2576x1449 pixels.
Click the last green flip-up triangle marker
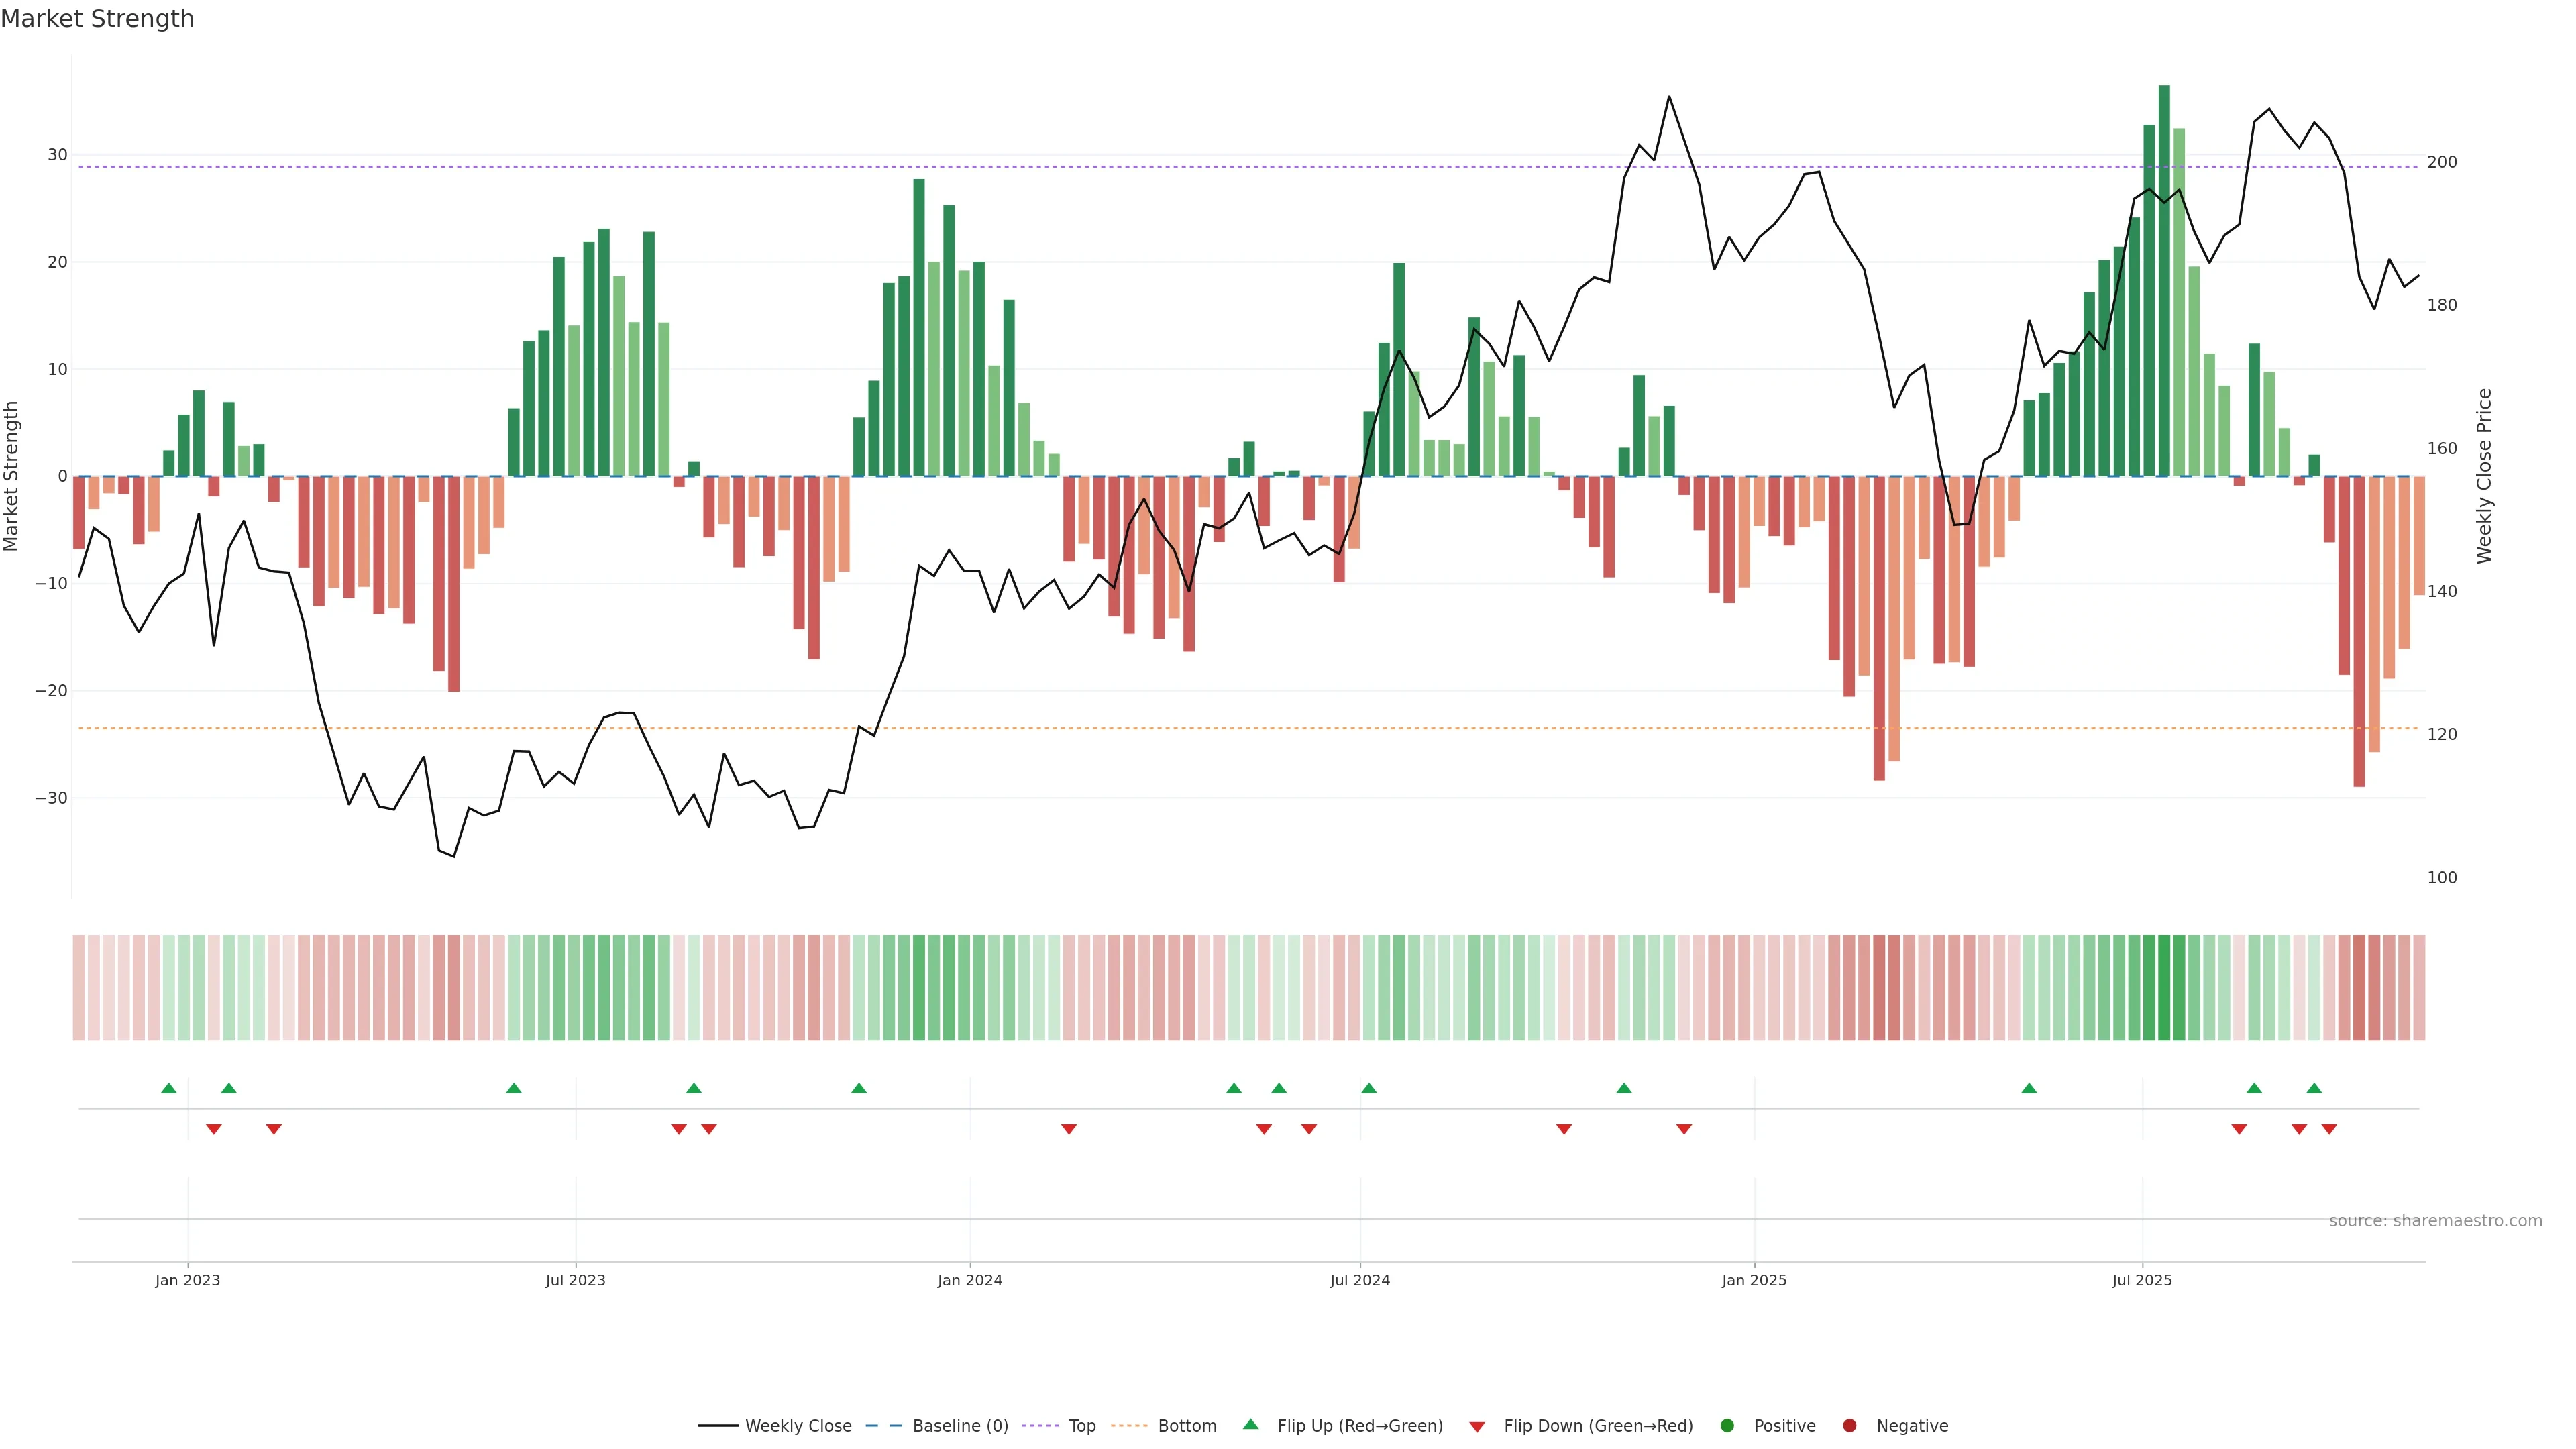tap(2314, 1088)
